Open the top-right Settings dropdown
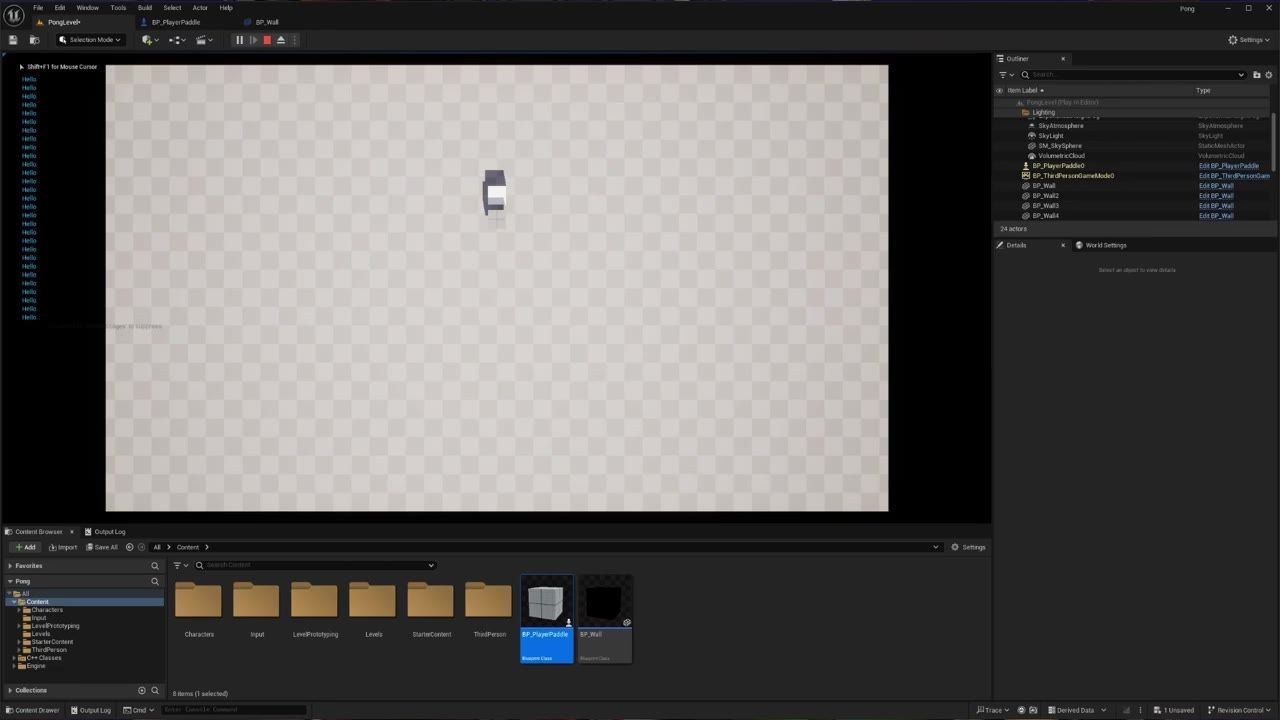 (1250, 40)
